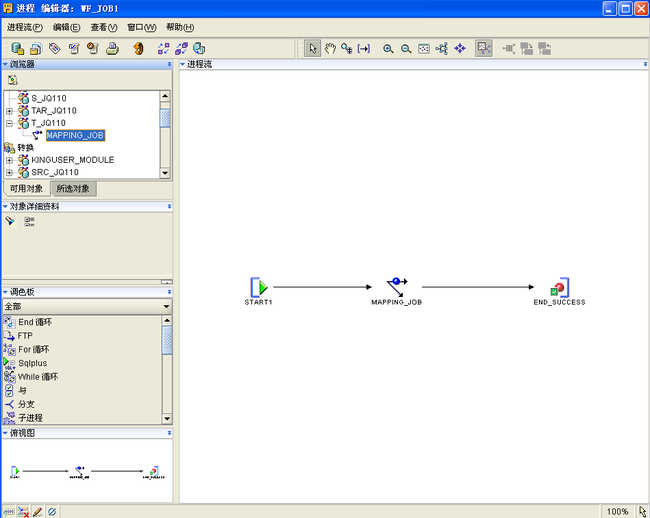Click the tag label toolbar icon
This screenshot has height=518, width=650.
tap(55, 49)
